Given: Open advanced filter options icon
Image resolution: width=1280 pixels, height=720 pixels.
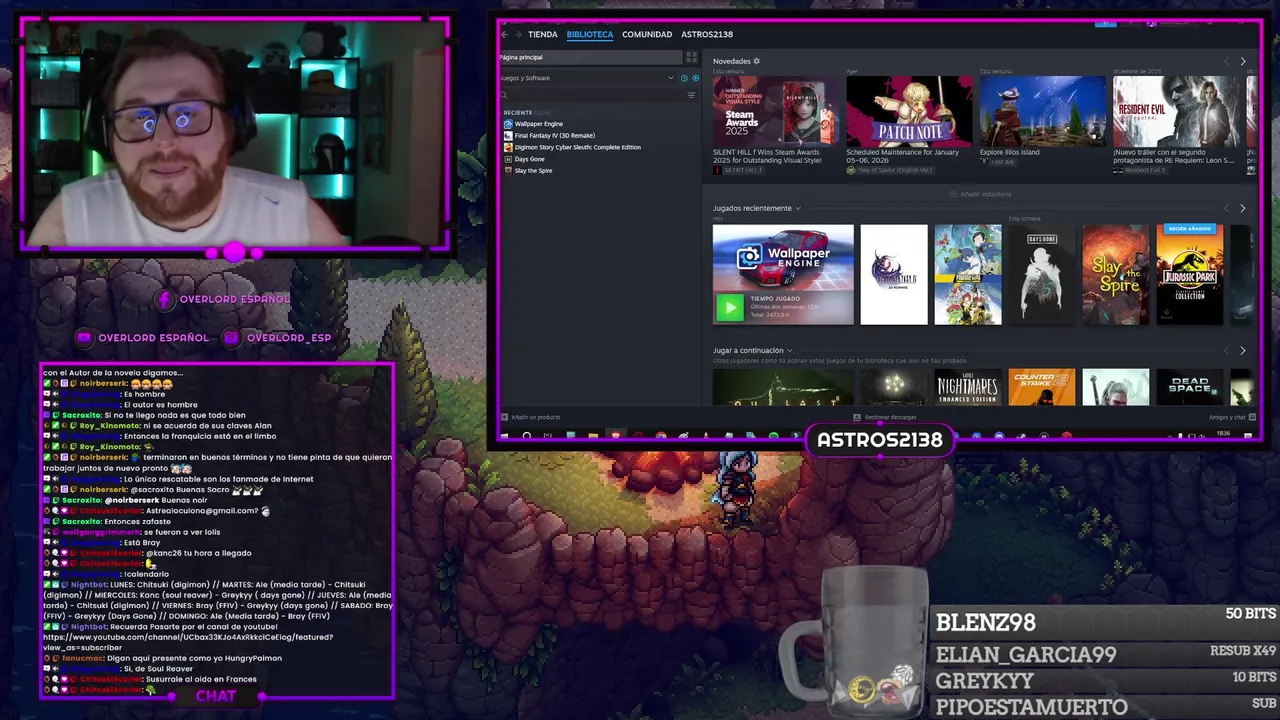Looking at the screenshot, I should click(x=691, y=95).
